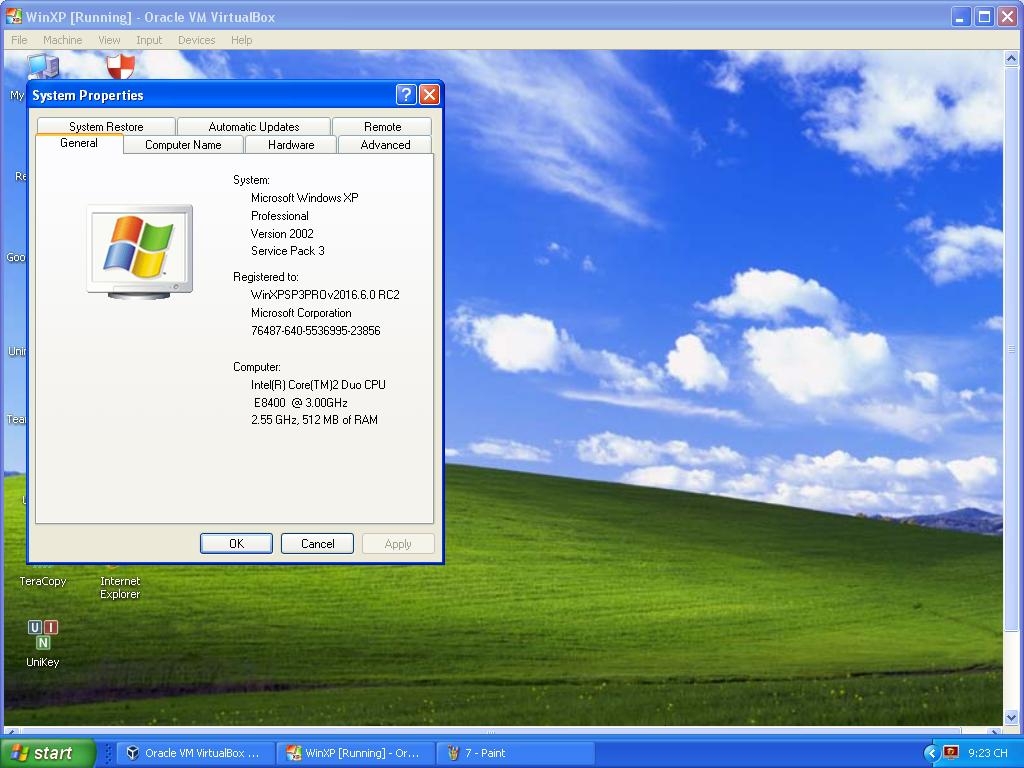Open the VirtualBox Machine menu

click(62, 40)
